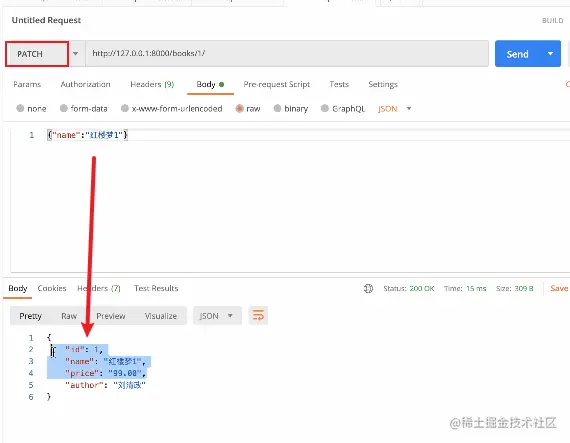This screenshot has height=443, width=570.
Task: Click the Time 15 ms text
Action: pyautogui.click(x=465, y=289)
